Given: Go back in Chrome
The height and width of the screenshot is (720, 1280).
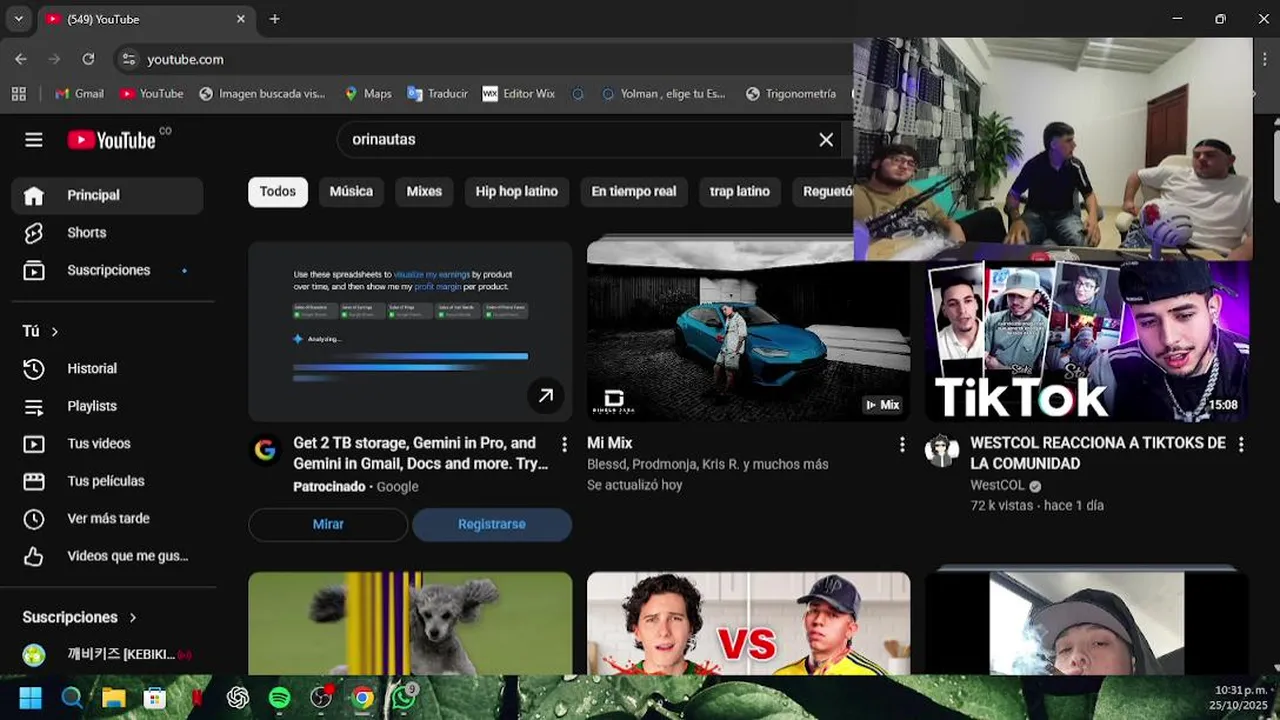Looking at the screenshot, I should point(21,59).
